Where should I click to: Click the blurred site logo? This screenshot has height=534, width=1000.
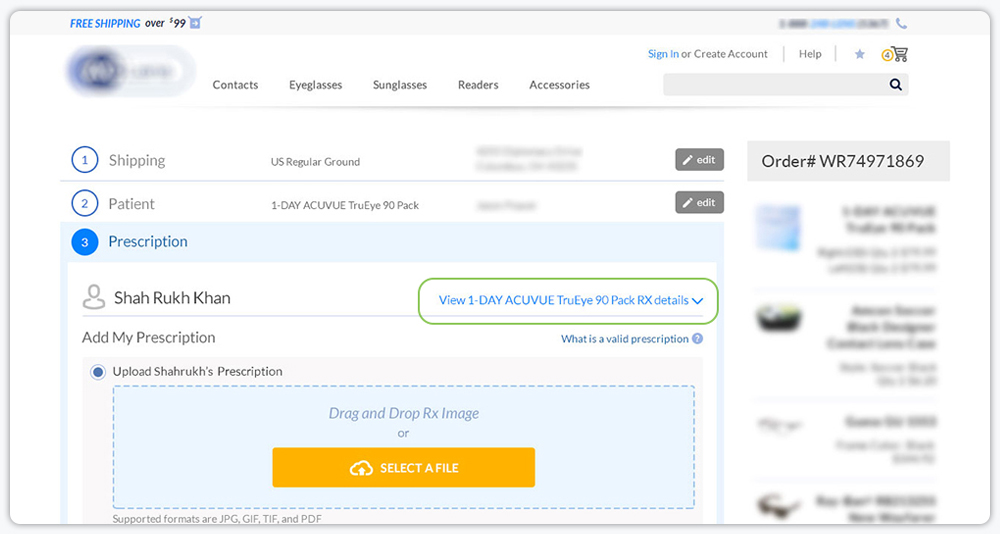point(131,71)
